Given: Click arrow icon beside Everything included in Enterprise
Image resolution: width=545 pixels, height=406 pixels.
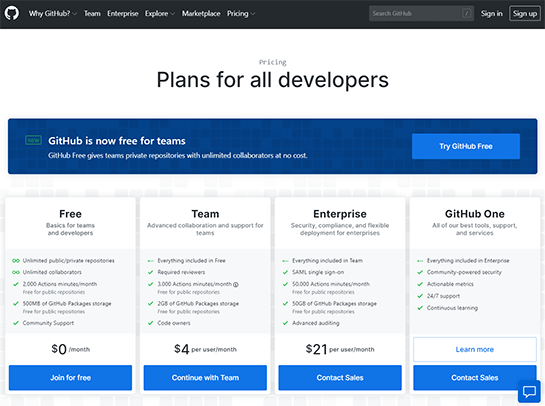Looking at the screenshot, I should pyautogui.click(x=420, y=261).
